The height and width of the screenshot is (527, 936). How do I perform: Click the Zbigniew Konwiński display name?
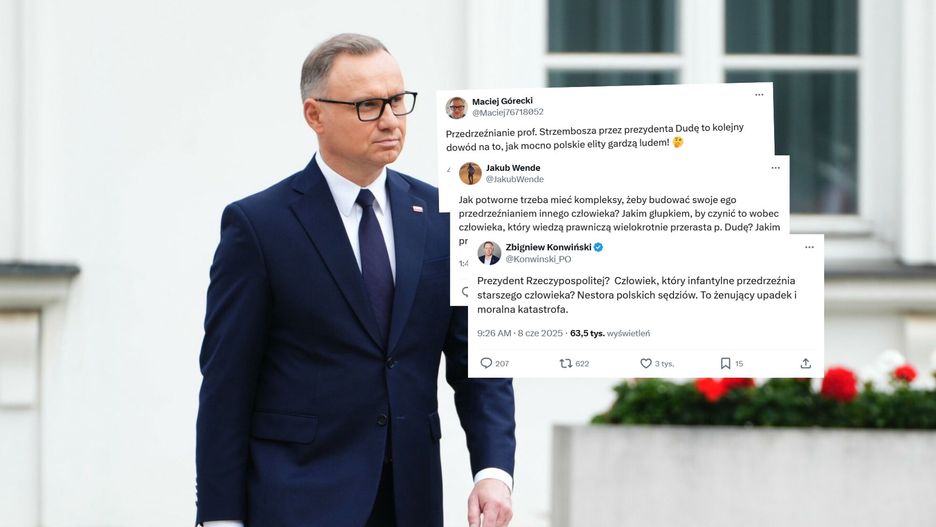[549, 247]
